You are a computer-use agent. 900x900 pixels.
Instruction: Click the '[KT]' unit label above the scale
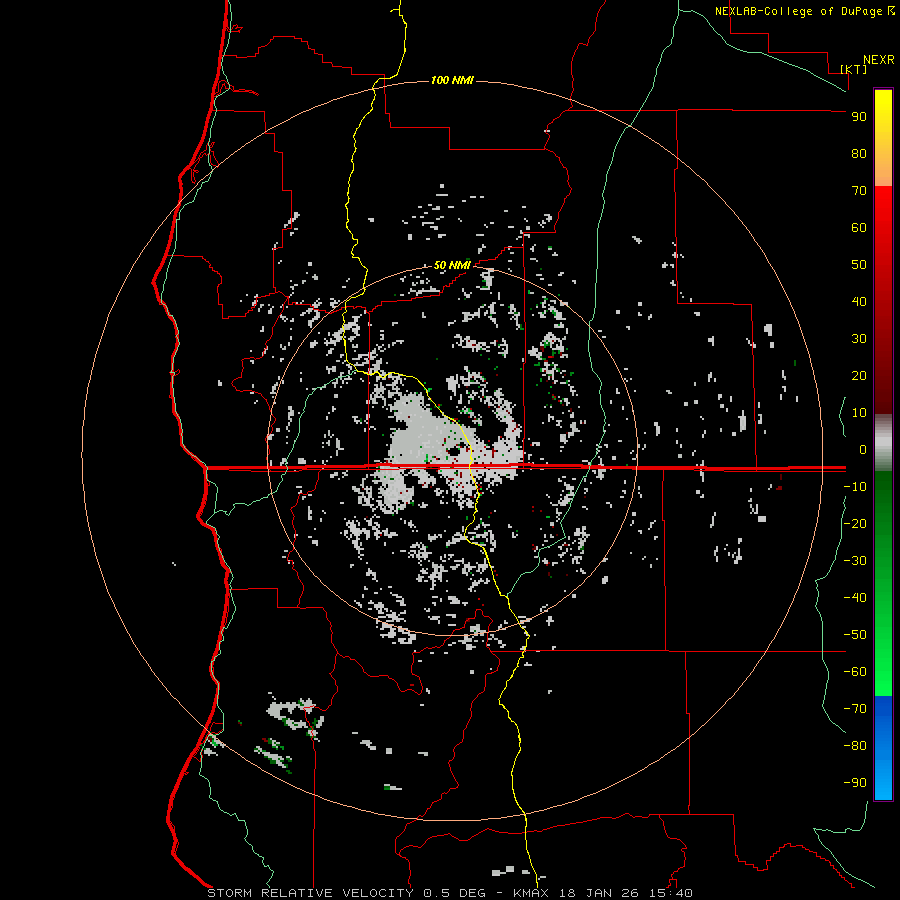[x=854, y=69]
